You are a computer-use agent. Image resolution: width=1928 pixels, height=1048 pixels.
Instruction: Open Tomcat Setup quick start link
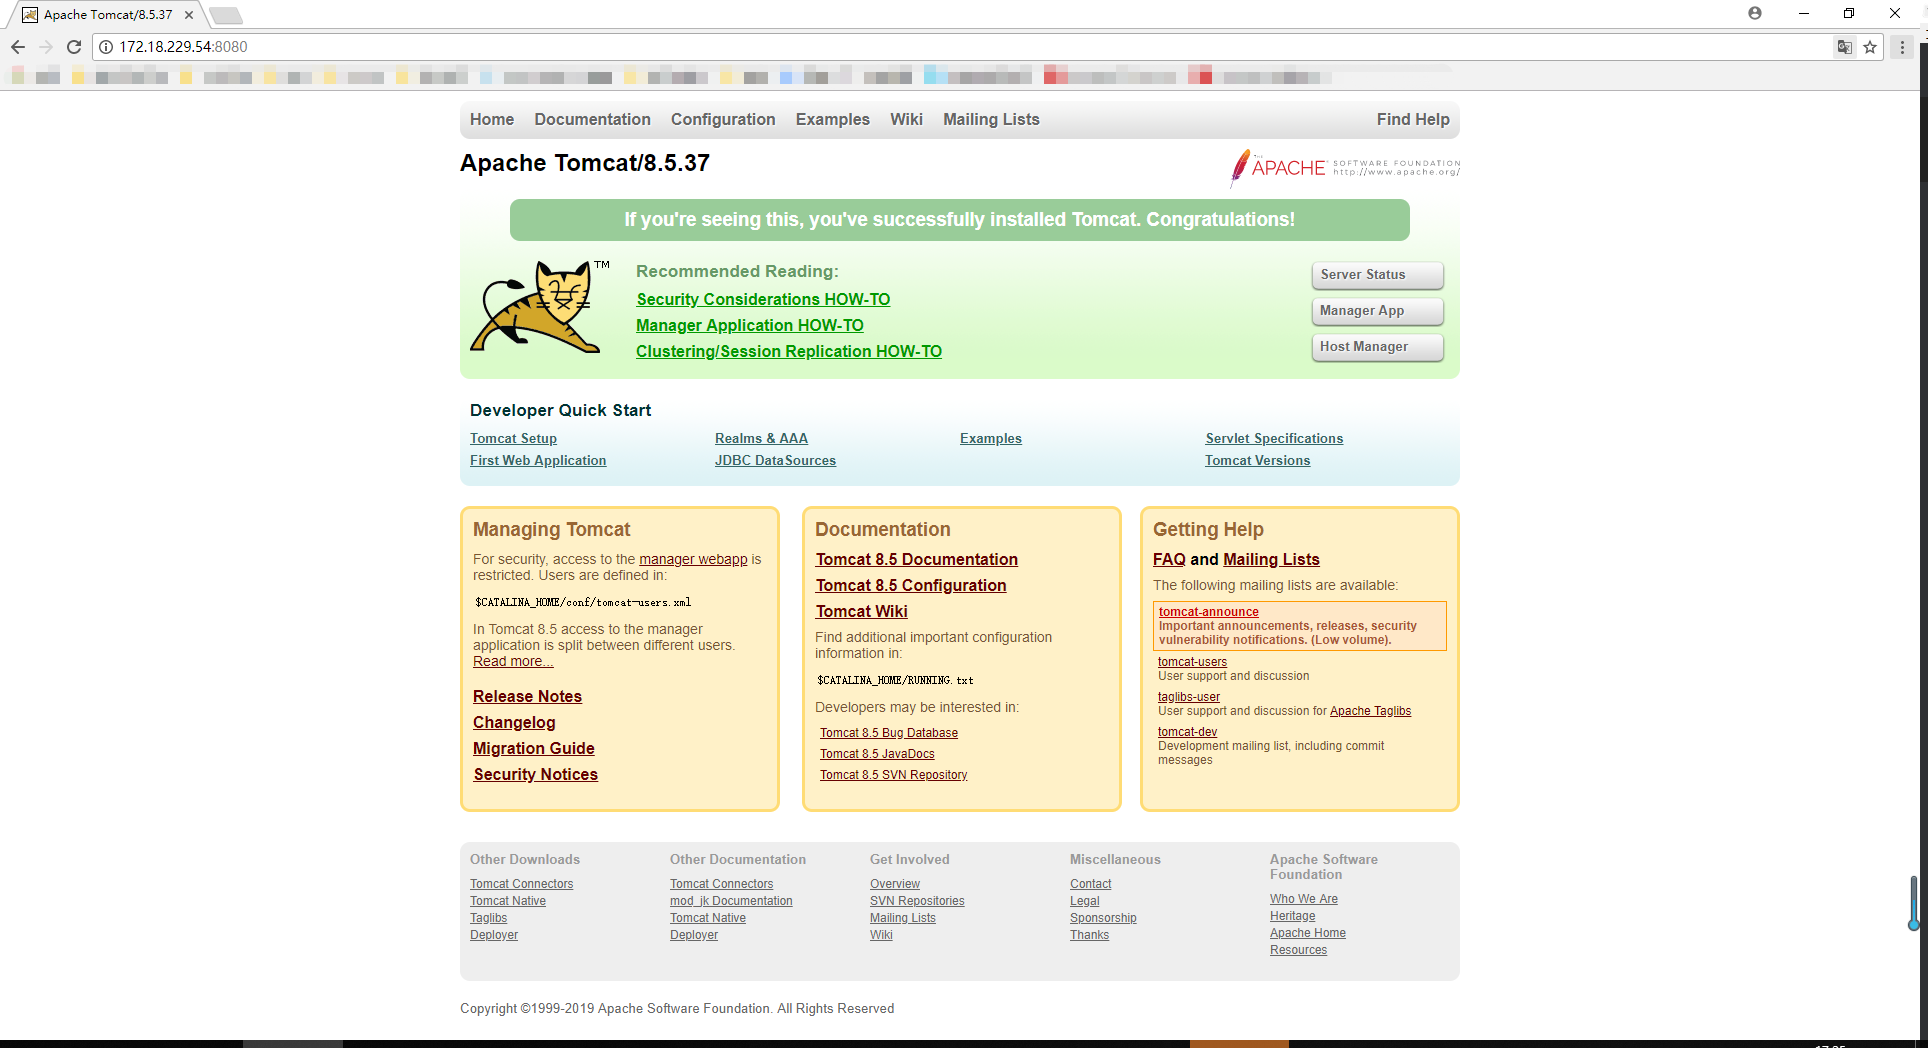(x=513, y=438)
